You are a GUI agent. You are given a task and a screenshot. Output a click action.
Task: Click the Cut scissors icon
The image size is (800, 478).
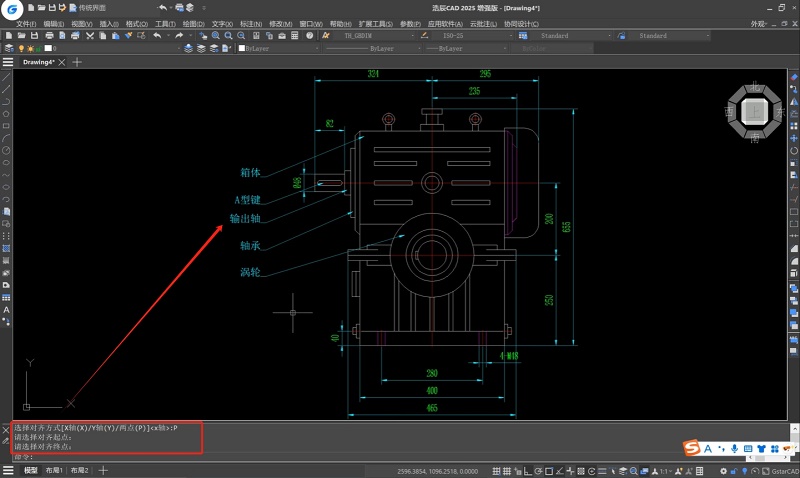[x=90, y=36]
